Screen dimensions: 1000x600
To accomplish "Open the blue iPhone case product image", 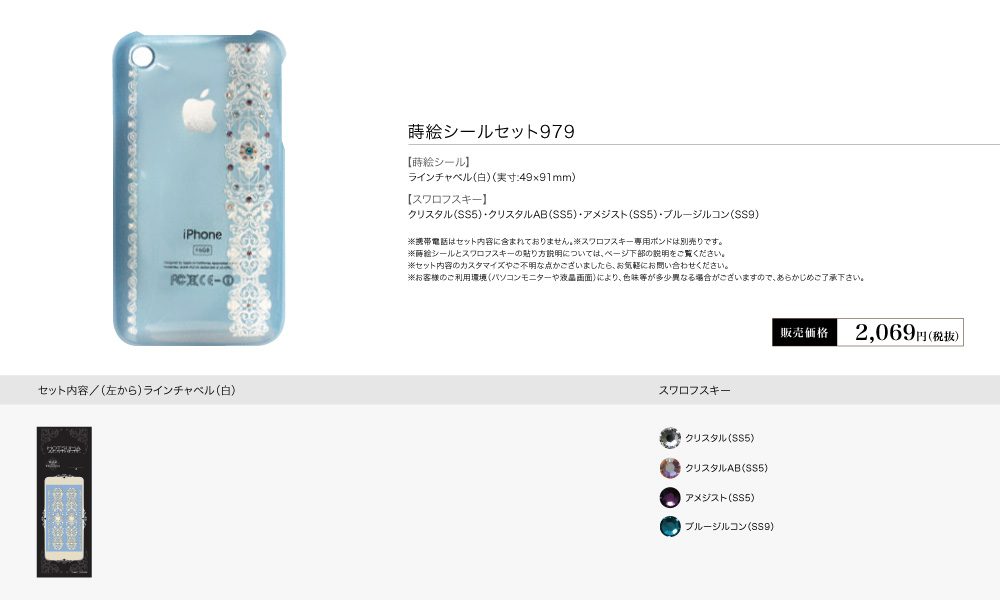I will 199,188.
